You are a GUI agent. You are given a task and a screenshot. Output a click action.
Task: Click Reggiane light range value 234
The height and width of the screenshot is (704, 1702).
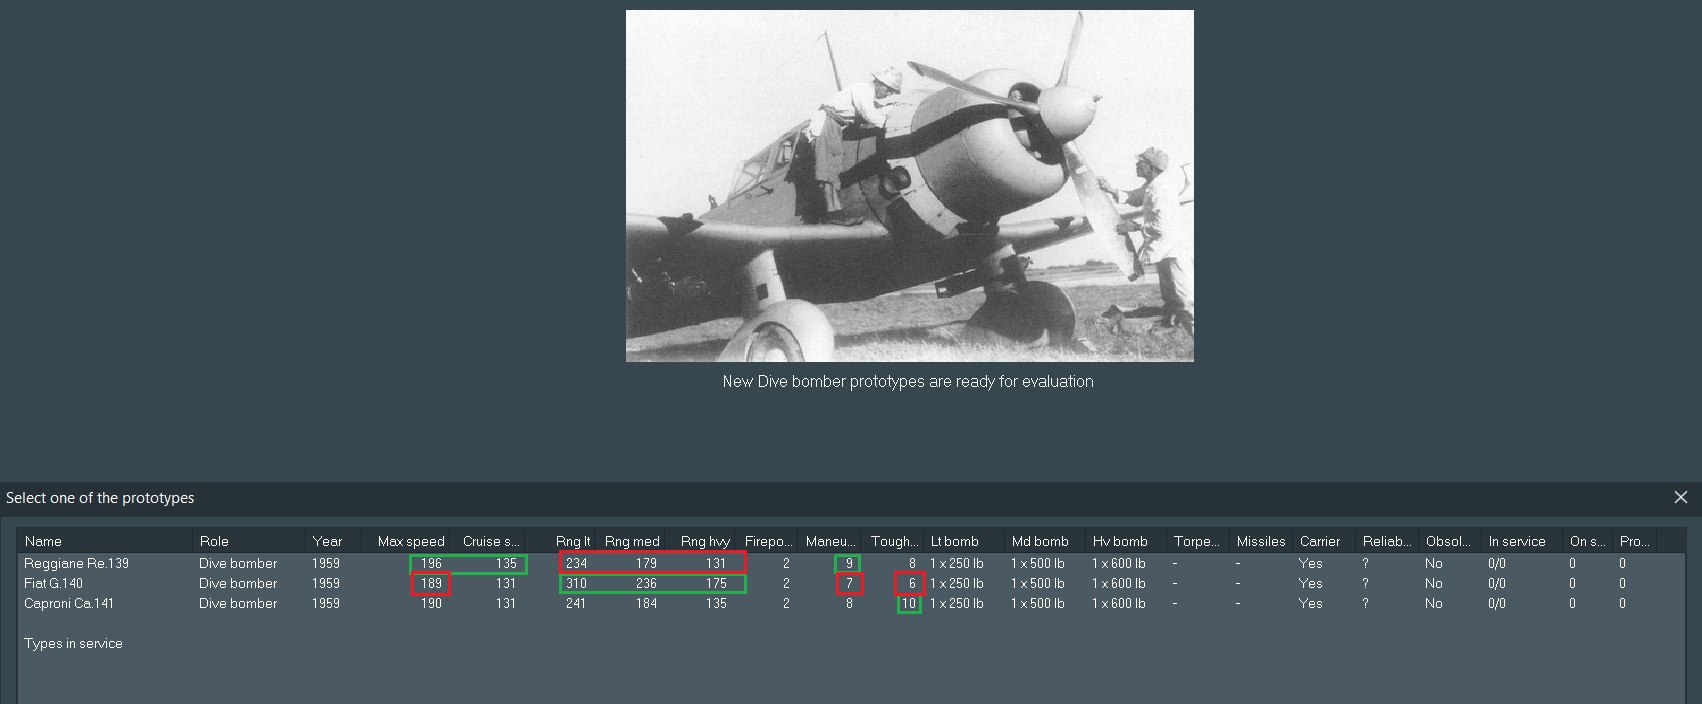pos(576,563)
